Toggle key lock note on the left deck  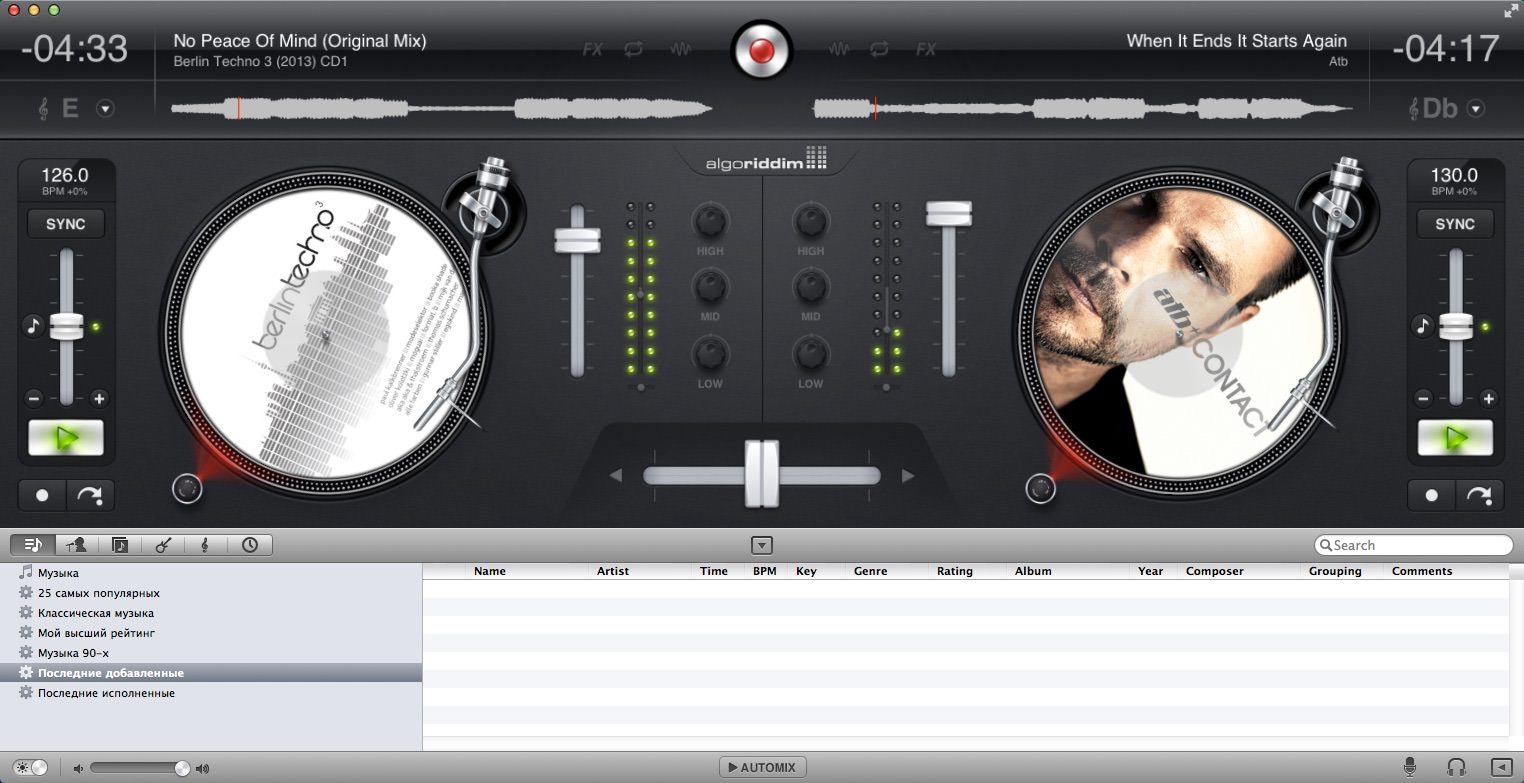pos(33,326)
